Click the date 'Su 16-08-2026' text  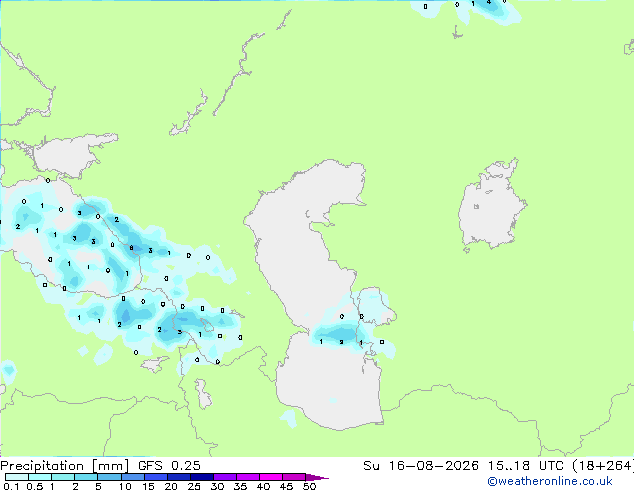click(421, 466)
